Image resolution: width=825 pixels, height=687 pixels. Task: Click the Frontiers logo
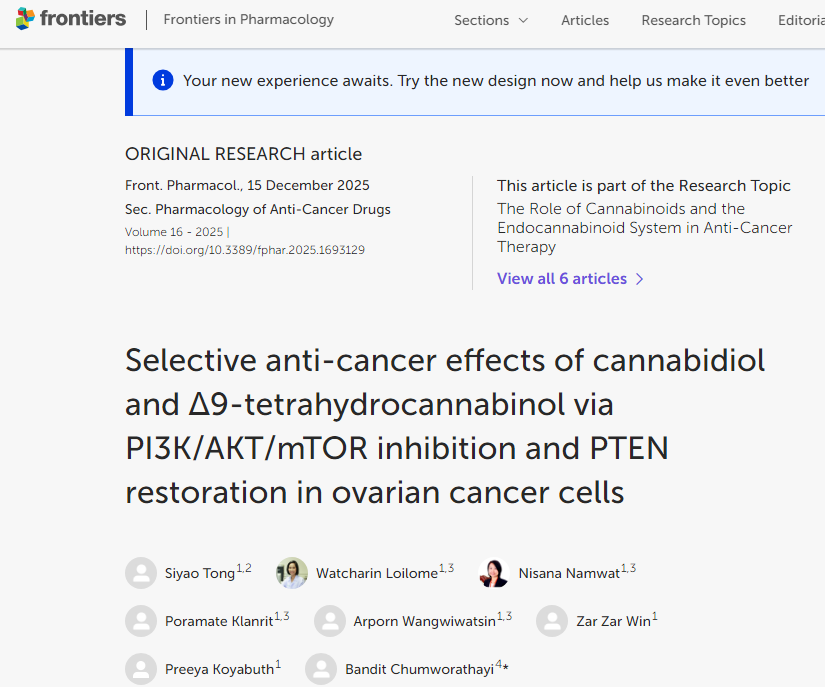(x=70, y=19)
